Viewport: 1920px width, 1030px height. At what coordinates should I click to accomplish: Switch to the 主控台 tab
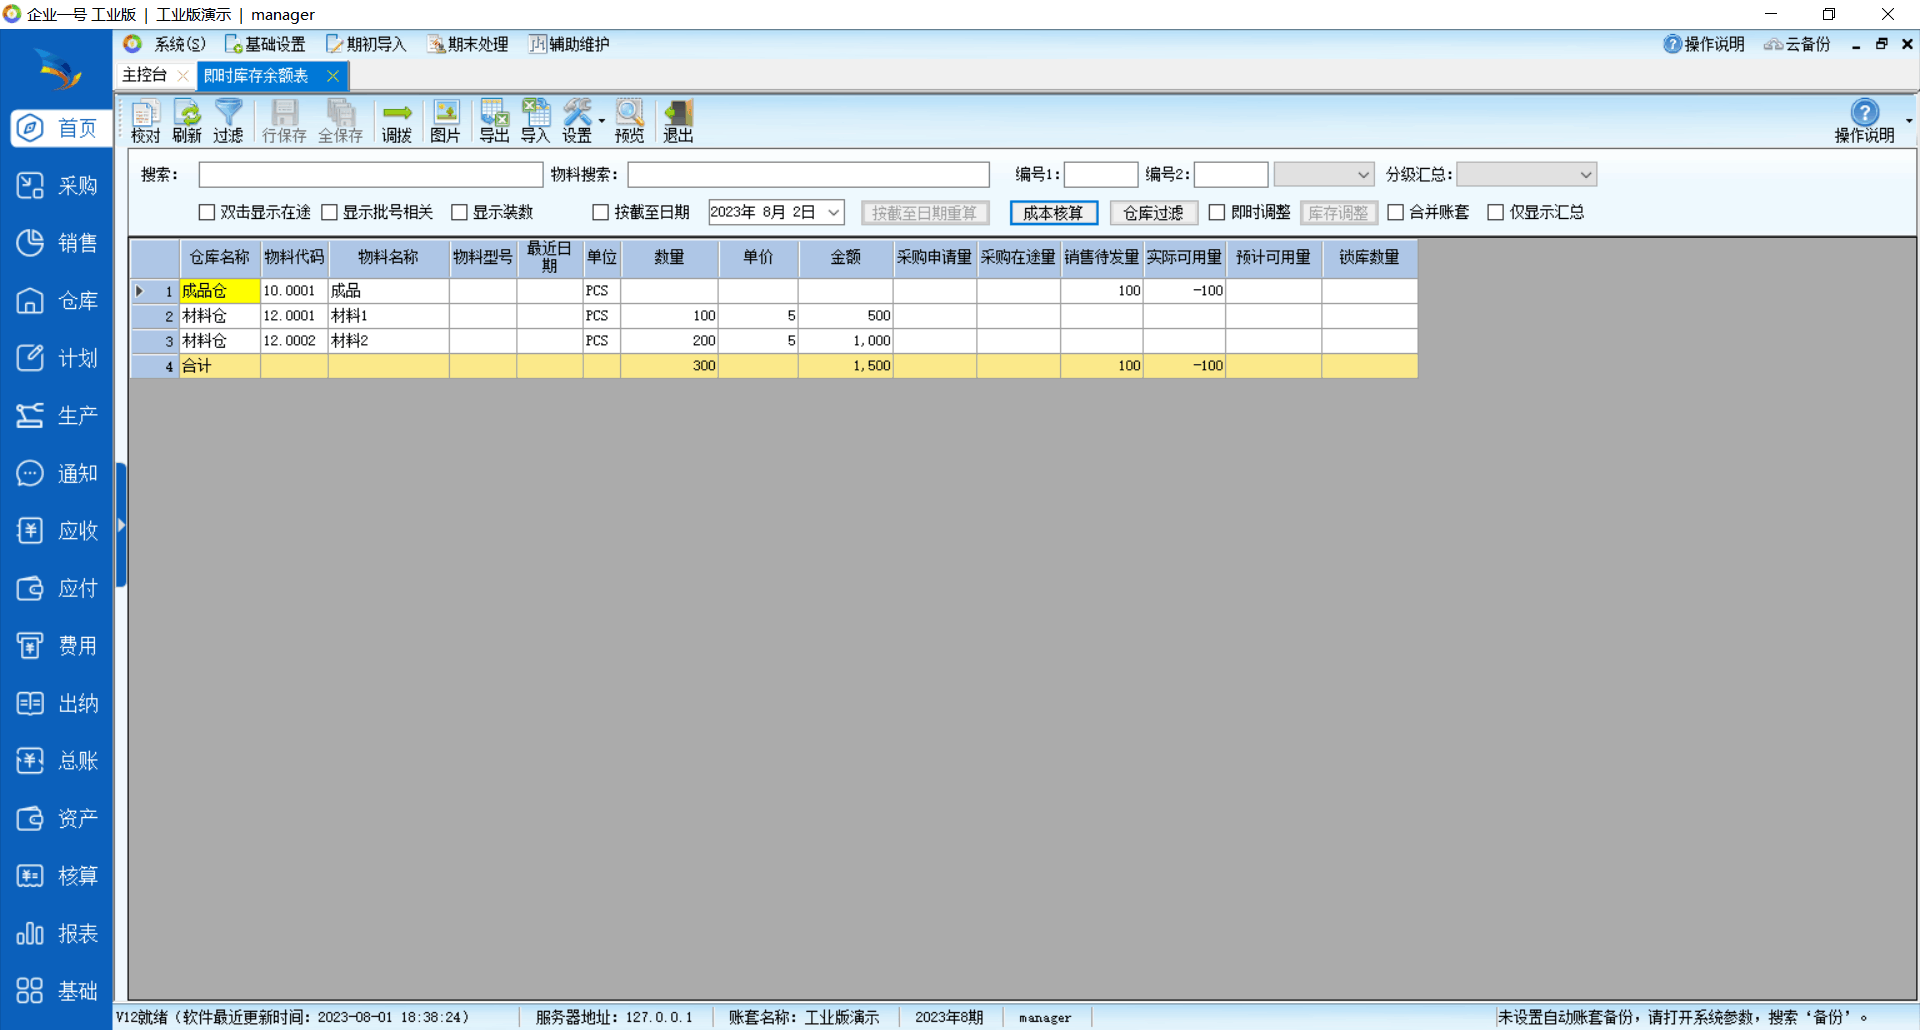click(145, 76)
